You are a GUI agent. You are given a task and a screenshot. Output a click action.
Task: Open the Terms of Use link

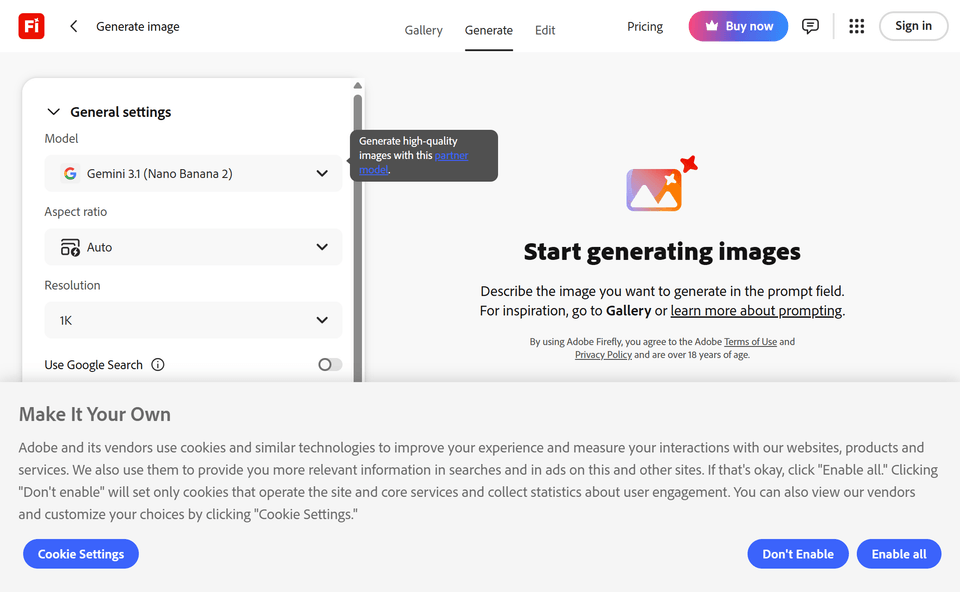pos(750,342)
